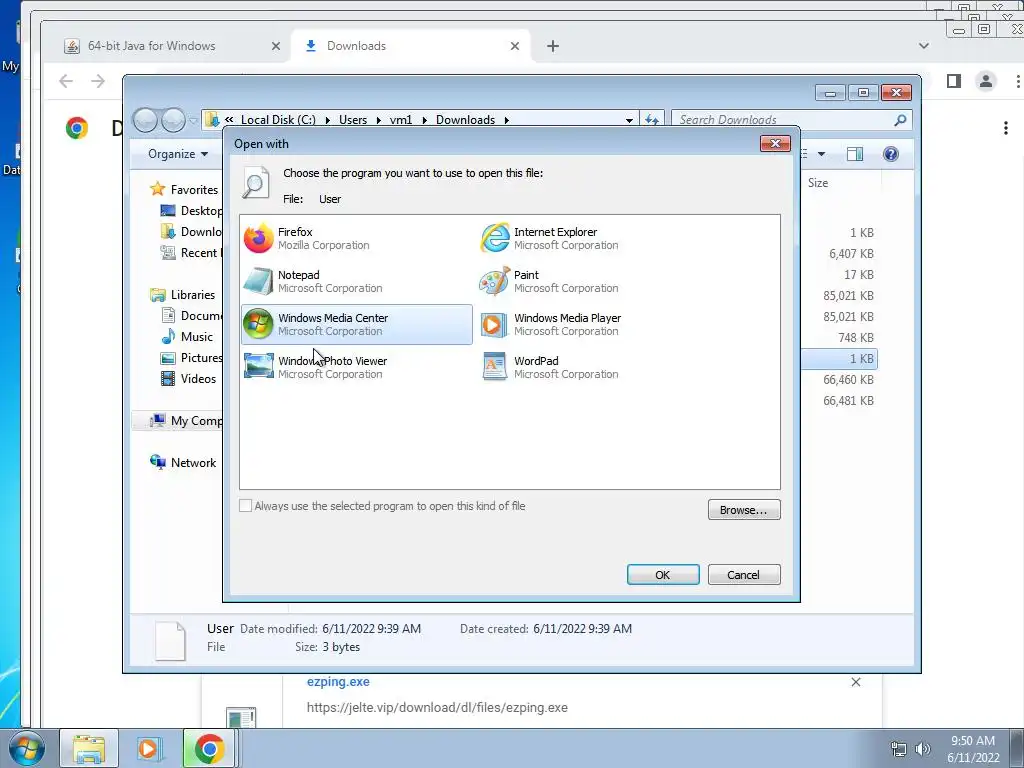Click vm1 in the address breadcrumb
The height and width of the screenshot is (768, 1024).
pyautogui.click(x=401, y=120)
